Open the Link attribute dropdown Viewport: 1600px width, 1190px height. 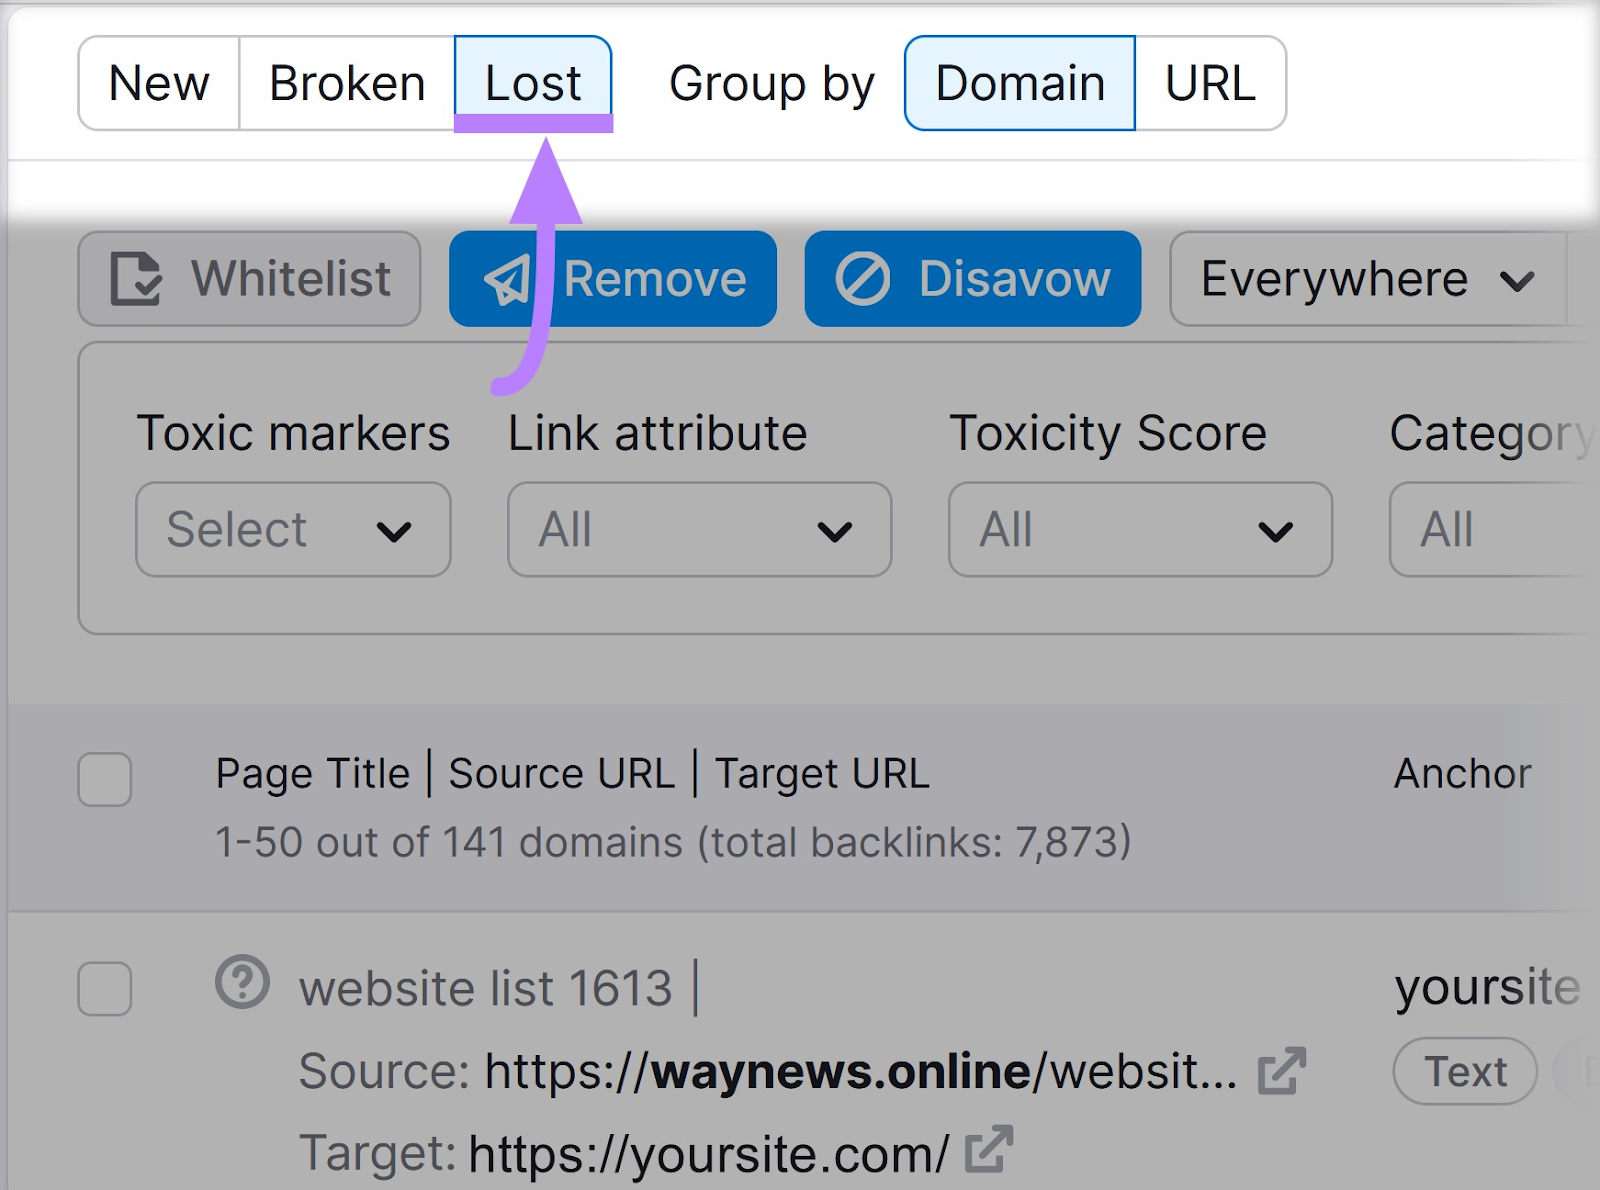pyautogui.click(x=699, y=529)
